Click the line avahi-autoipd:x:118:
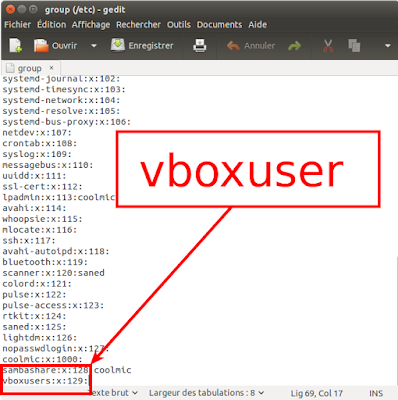The image size is (398, 400). 56,251
